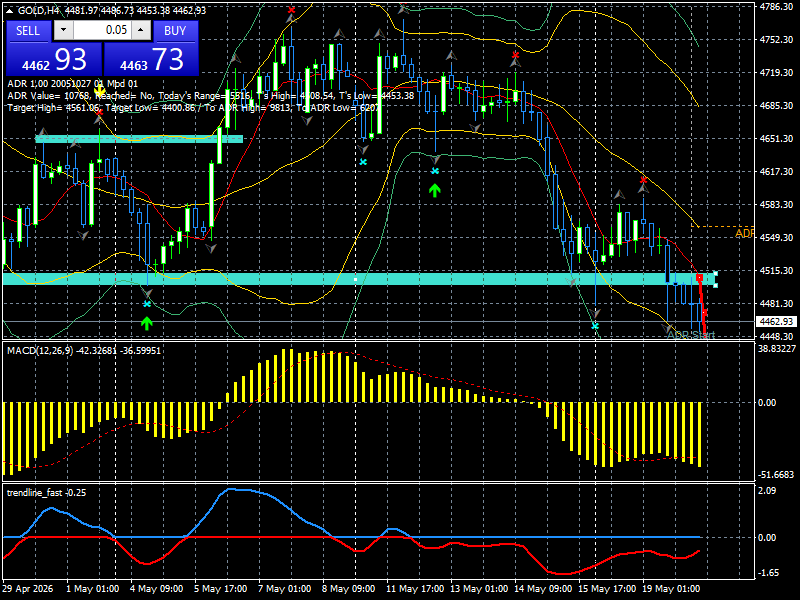
Task: Click the 4651.30 price axis label
Action: tap(776, 139)
